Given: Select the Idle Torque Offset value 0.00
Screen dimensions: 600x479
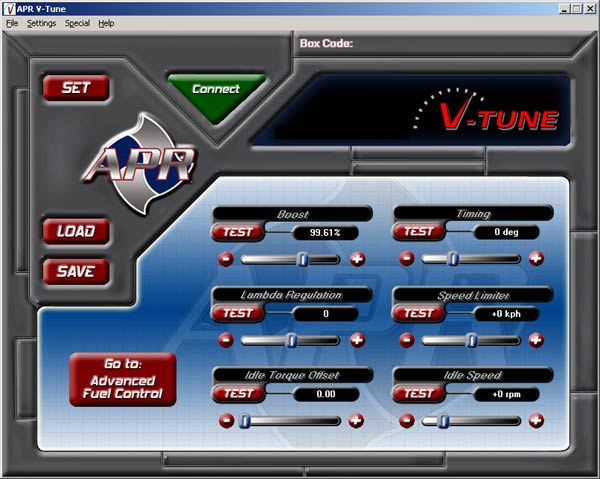Looking at the screenshot, I should pyautogui.click(x=326, y=394).
